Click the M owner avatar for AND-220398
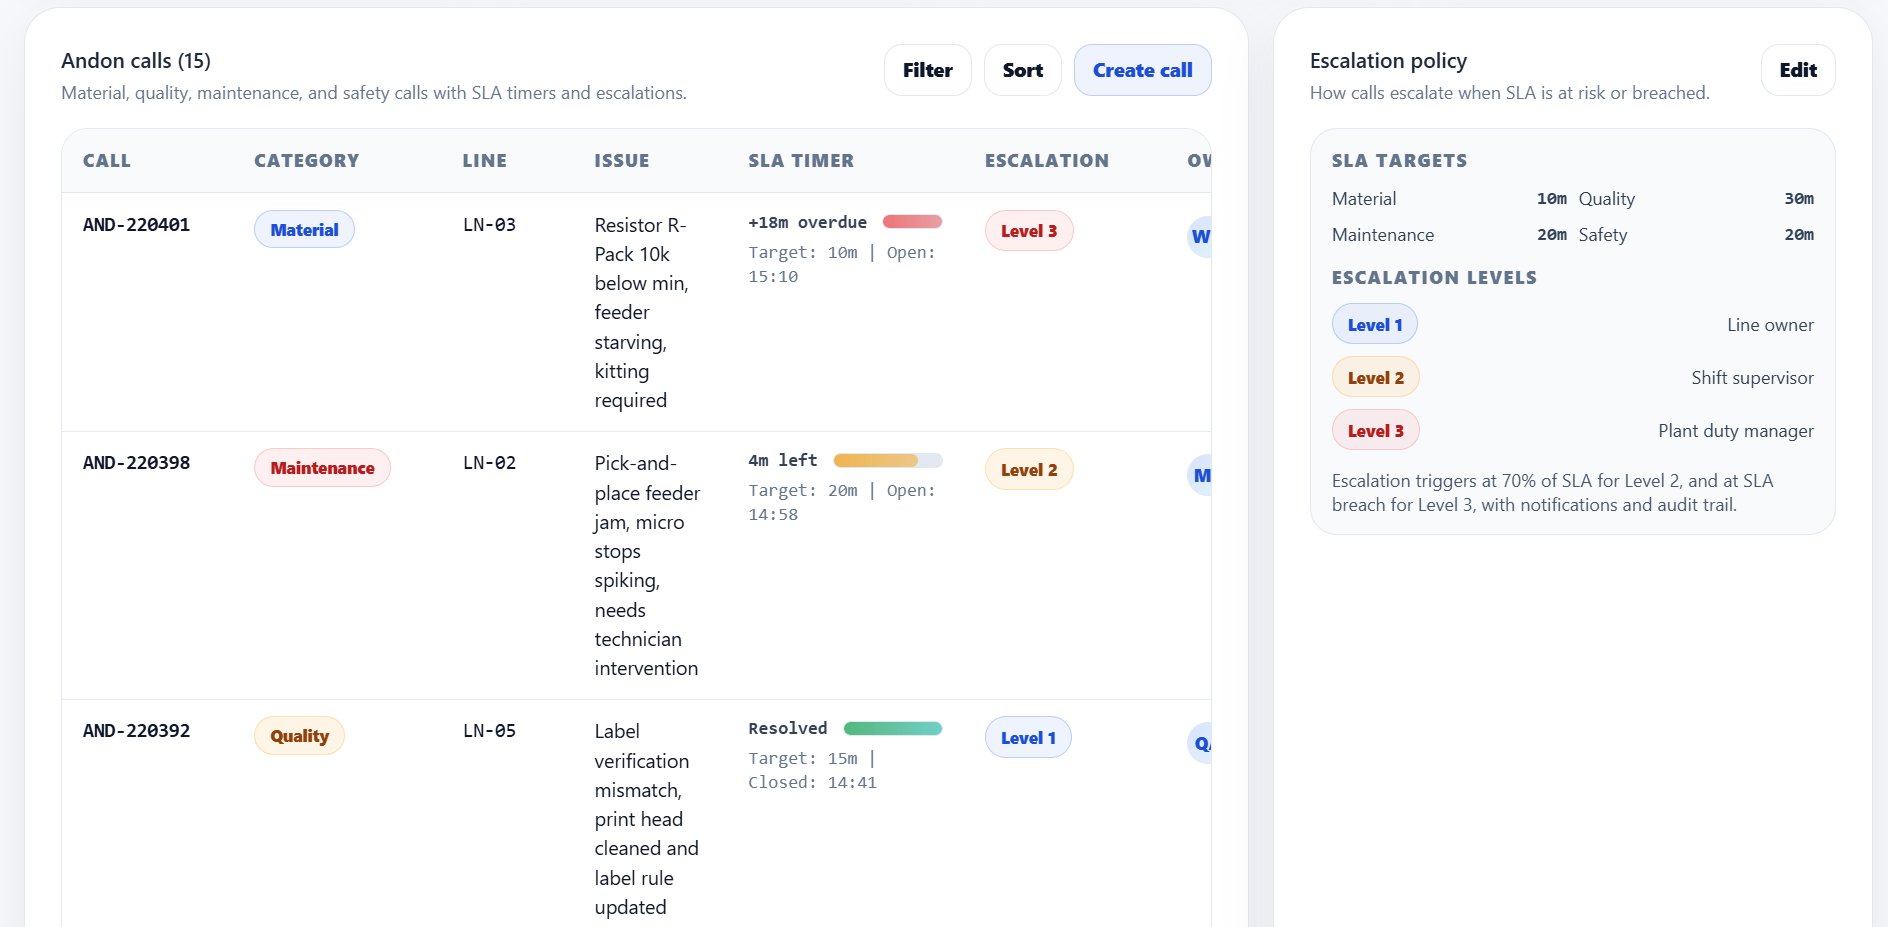This screenshot has height=927, width=1888. pos(1200,475)
